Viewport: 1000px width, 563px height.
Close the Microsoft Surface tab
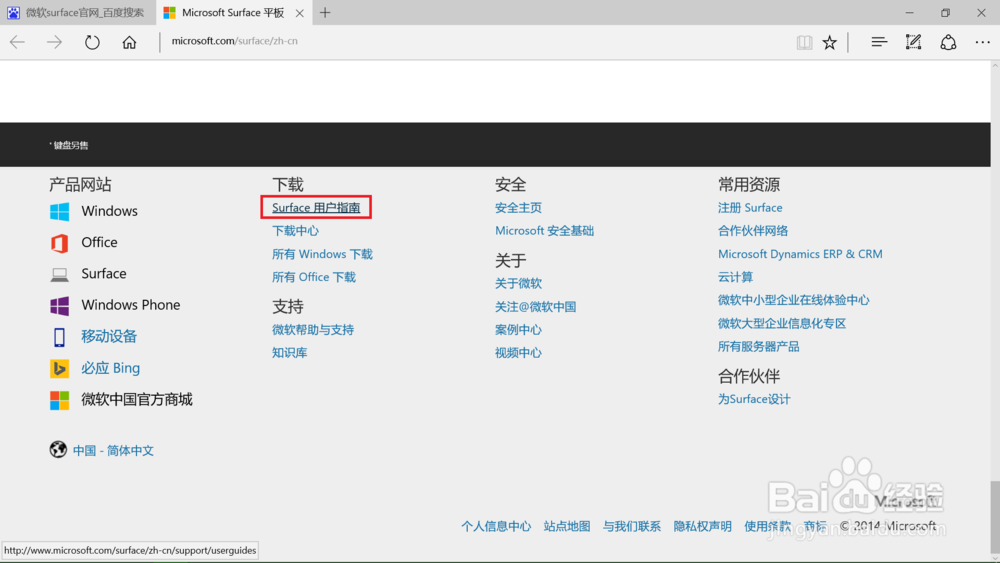(x=299, y=13)
